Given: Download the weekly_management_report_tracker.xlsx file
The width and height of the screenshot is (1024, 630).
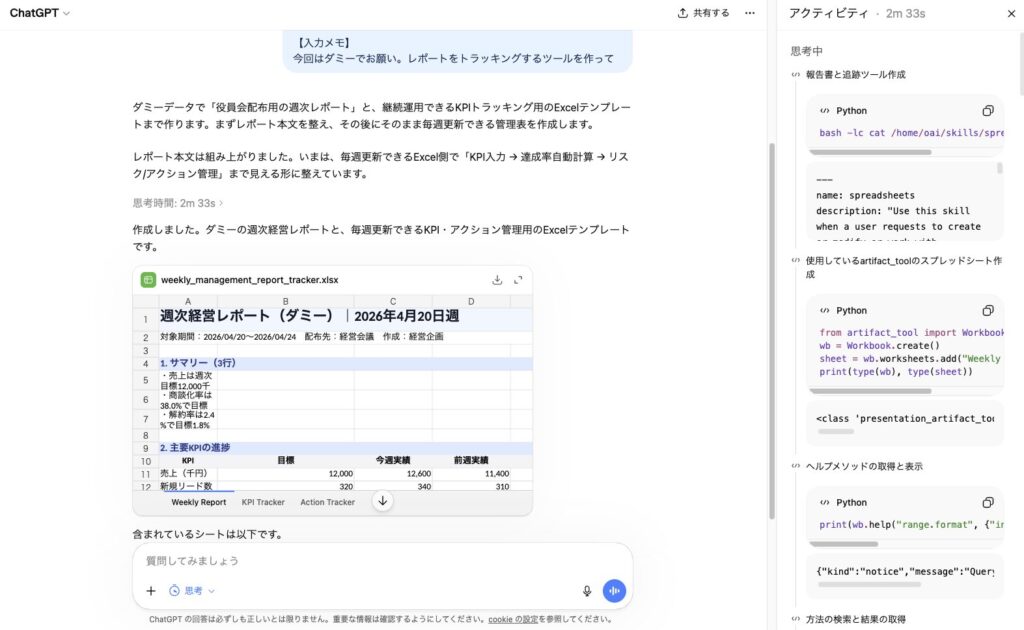Looking at the screenshot, I should click(497, 280).
